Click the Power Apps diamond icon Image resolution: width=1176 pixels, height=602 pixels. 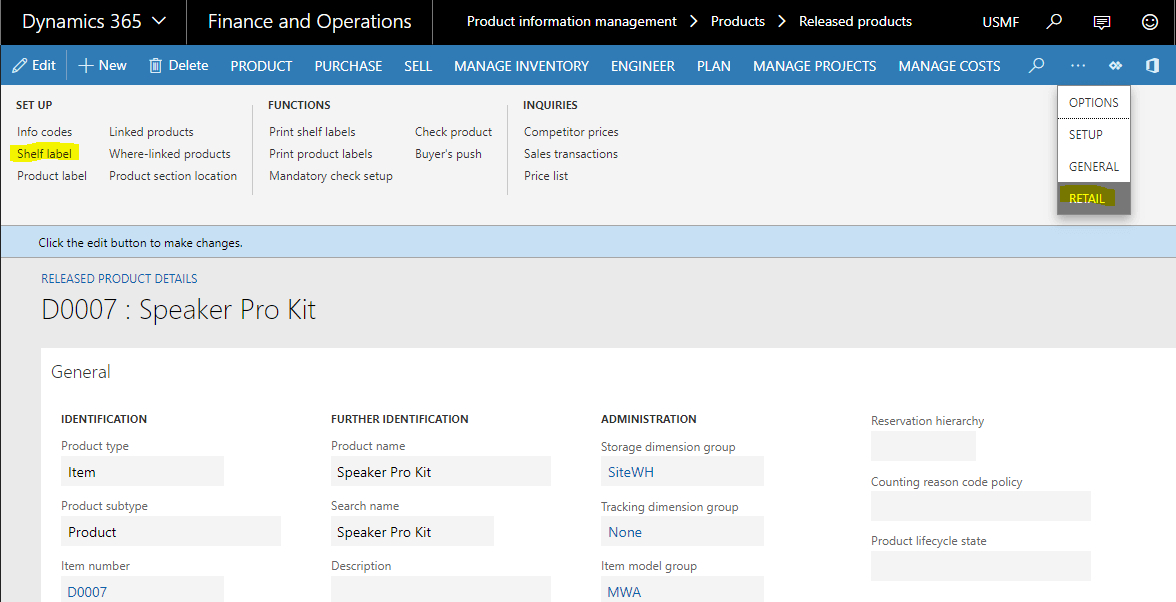[1115, 65]
